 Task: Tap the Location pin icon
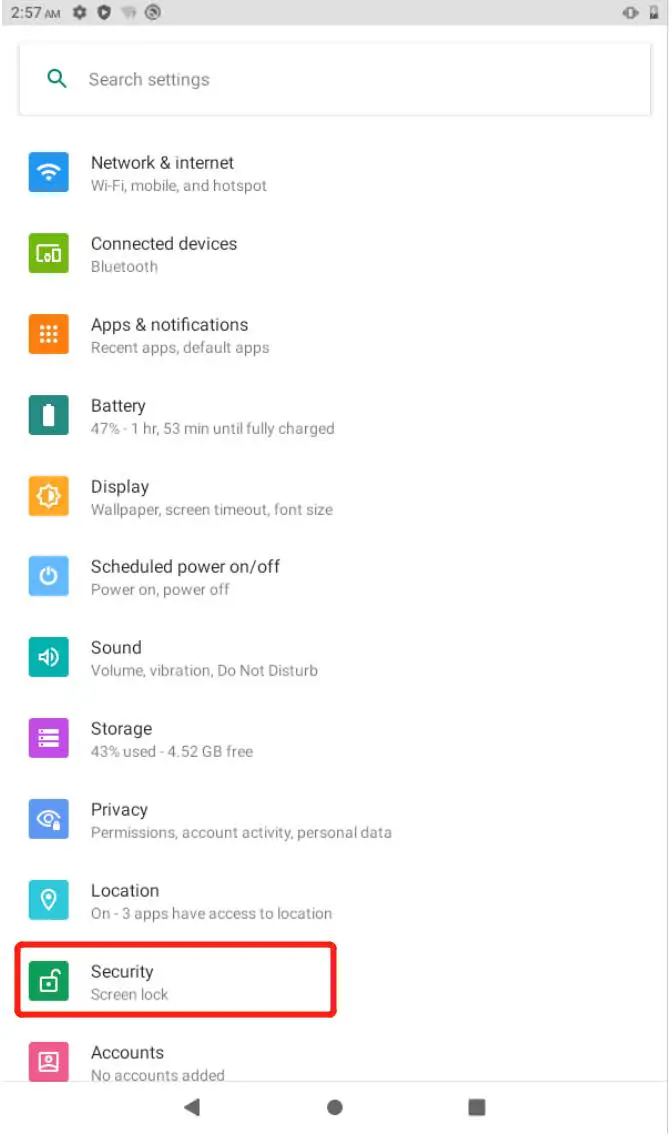(49, 899)
